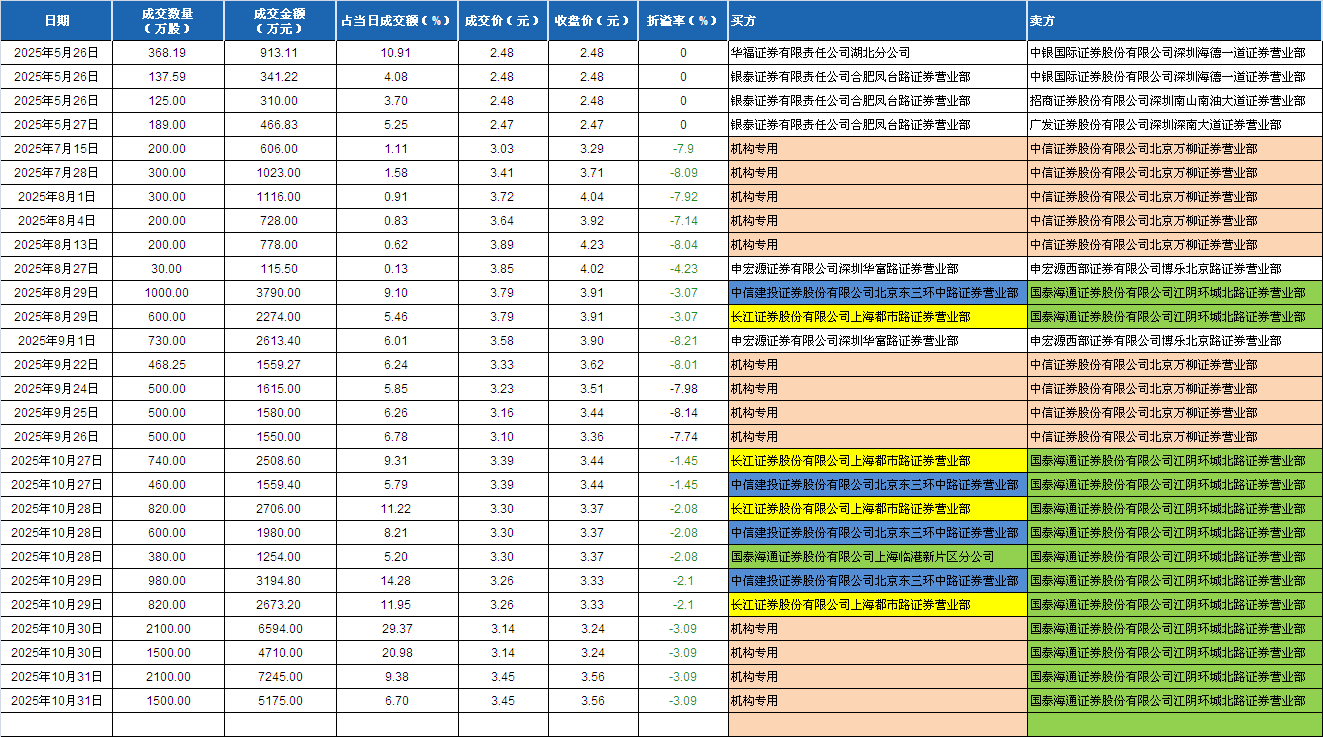Select the date cell 2025年8月4日
Screen dimensions: 1323x737
[57, 220]
